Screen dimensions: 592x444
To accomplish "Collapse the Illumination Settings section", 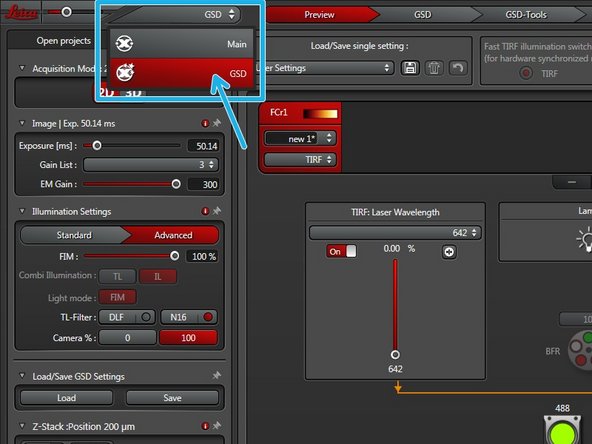I will coord(22,211).
